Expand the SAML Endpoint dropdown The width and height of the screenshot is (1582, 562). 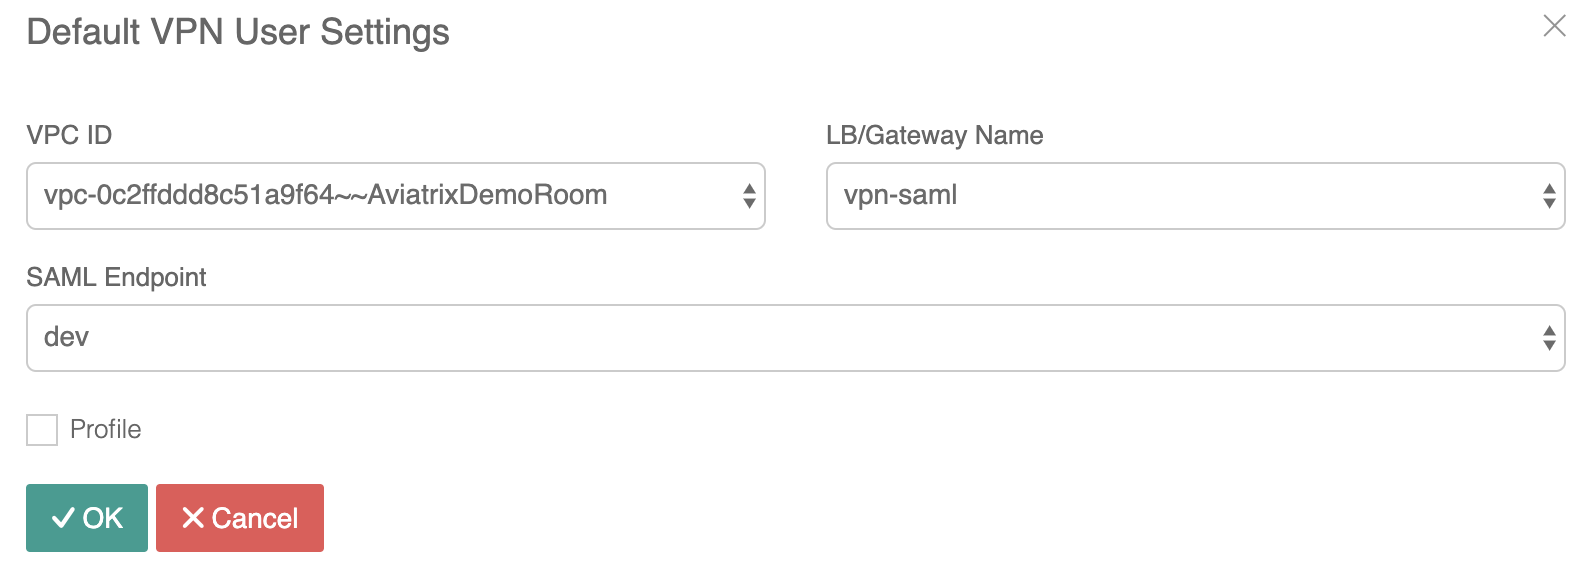pyautogui.click(x=795, y=338)
